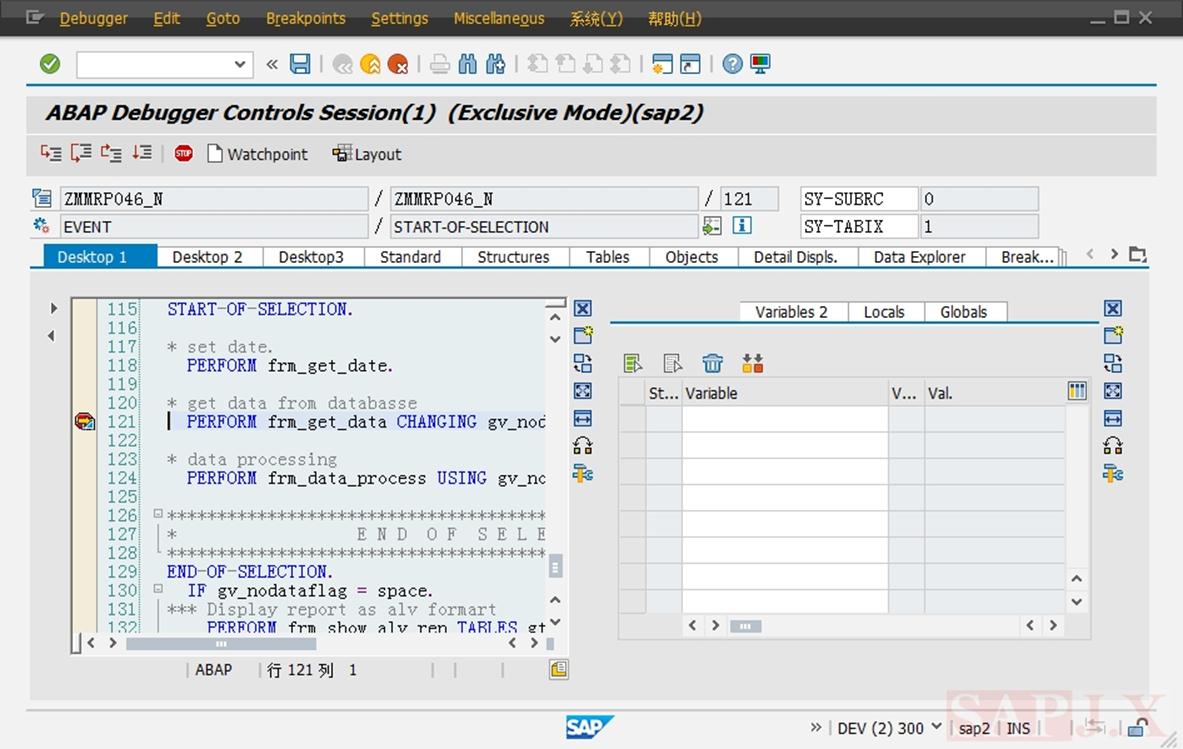This screenshot has height=749, width=1183.
Task: Click the green Enter checkmark icon
Action: coord(50,64)
